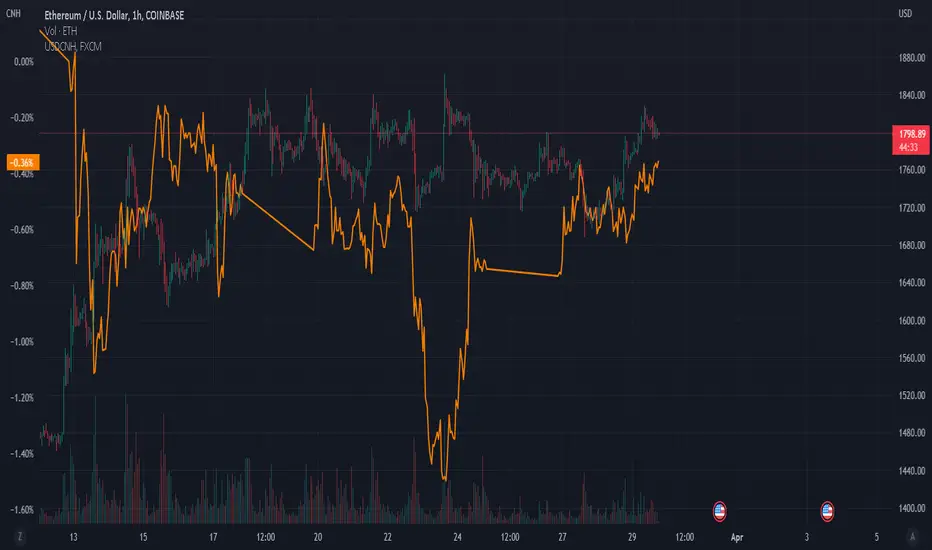Click the date label 20 on the time axis
932x550 pixels.
pos(318,537)
